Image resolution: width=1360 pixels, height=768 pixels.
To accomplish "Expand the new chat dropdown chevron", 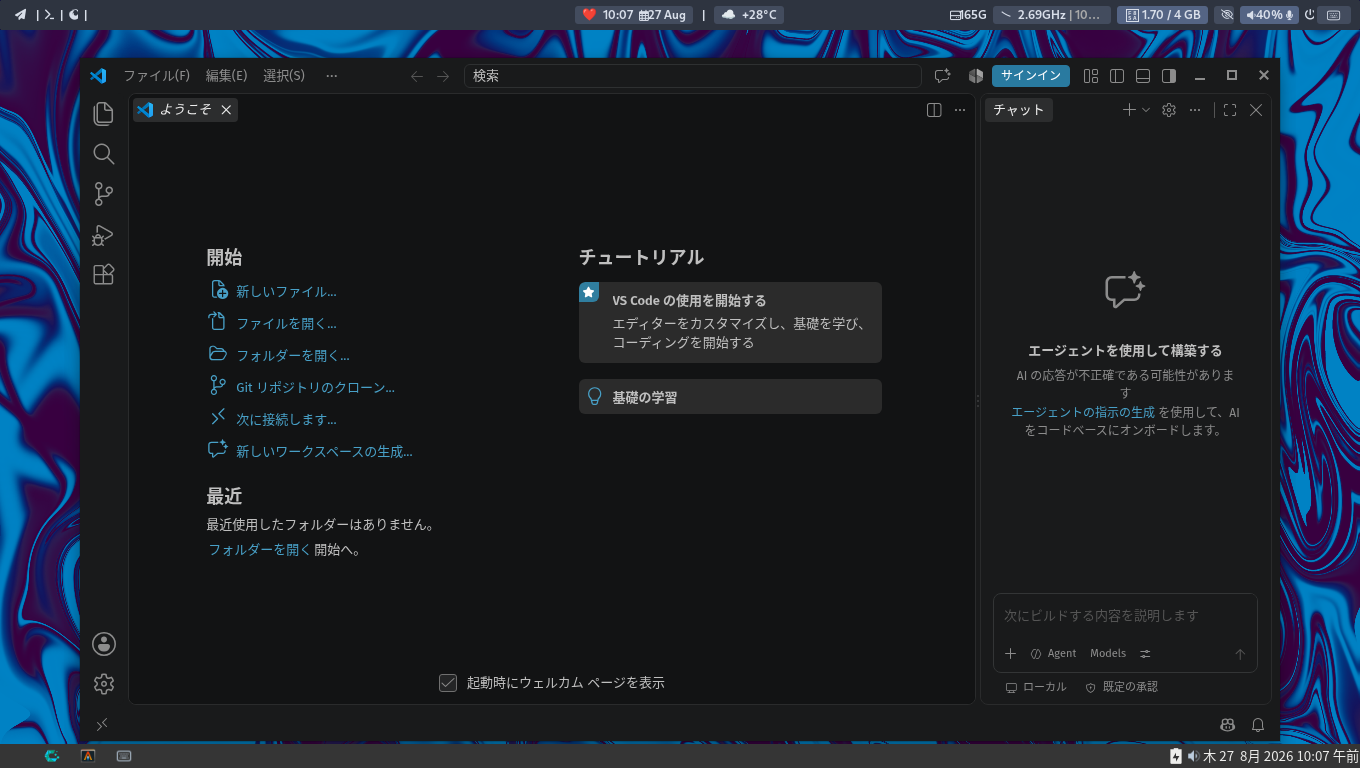I will click(1146, 110).
